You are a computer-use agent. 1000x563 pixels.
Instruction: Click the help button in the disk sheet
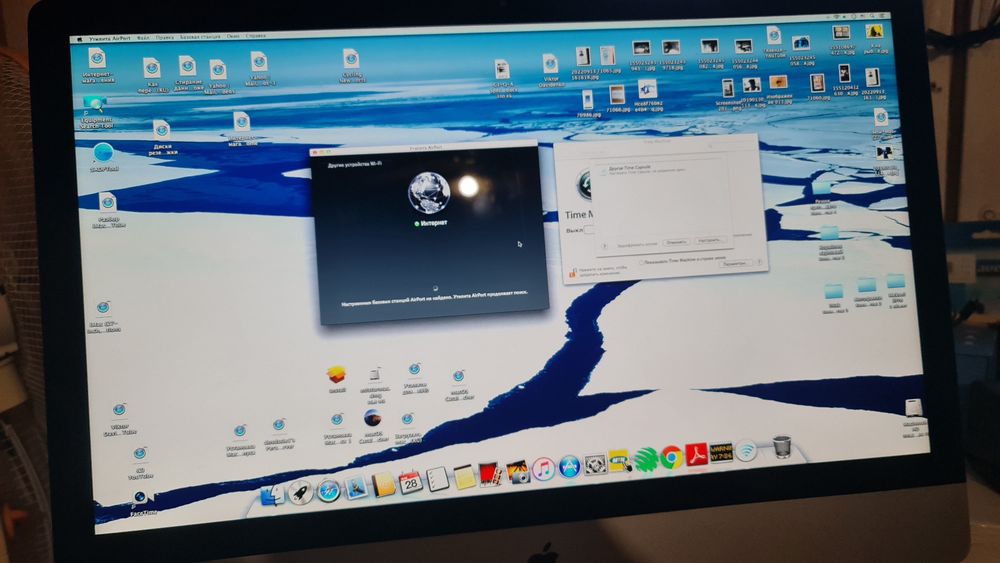point(605,245)
